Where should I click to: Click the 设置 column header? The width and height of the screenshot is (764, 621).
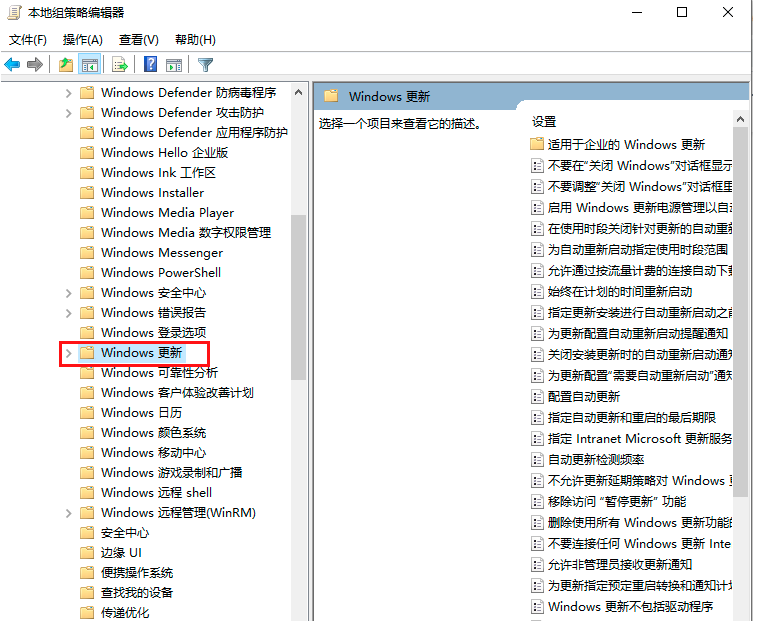click(544, 121)
